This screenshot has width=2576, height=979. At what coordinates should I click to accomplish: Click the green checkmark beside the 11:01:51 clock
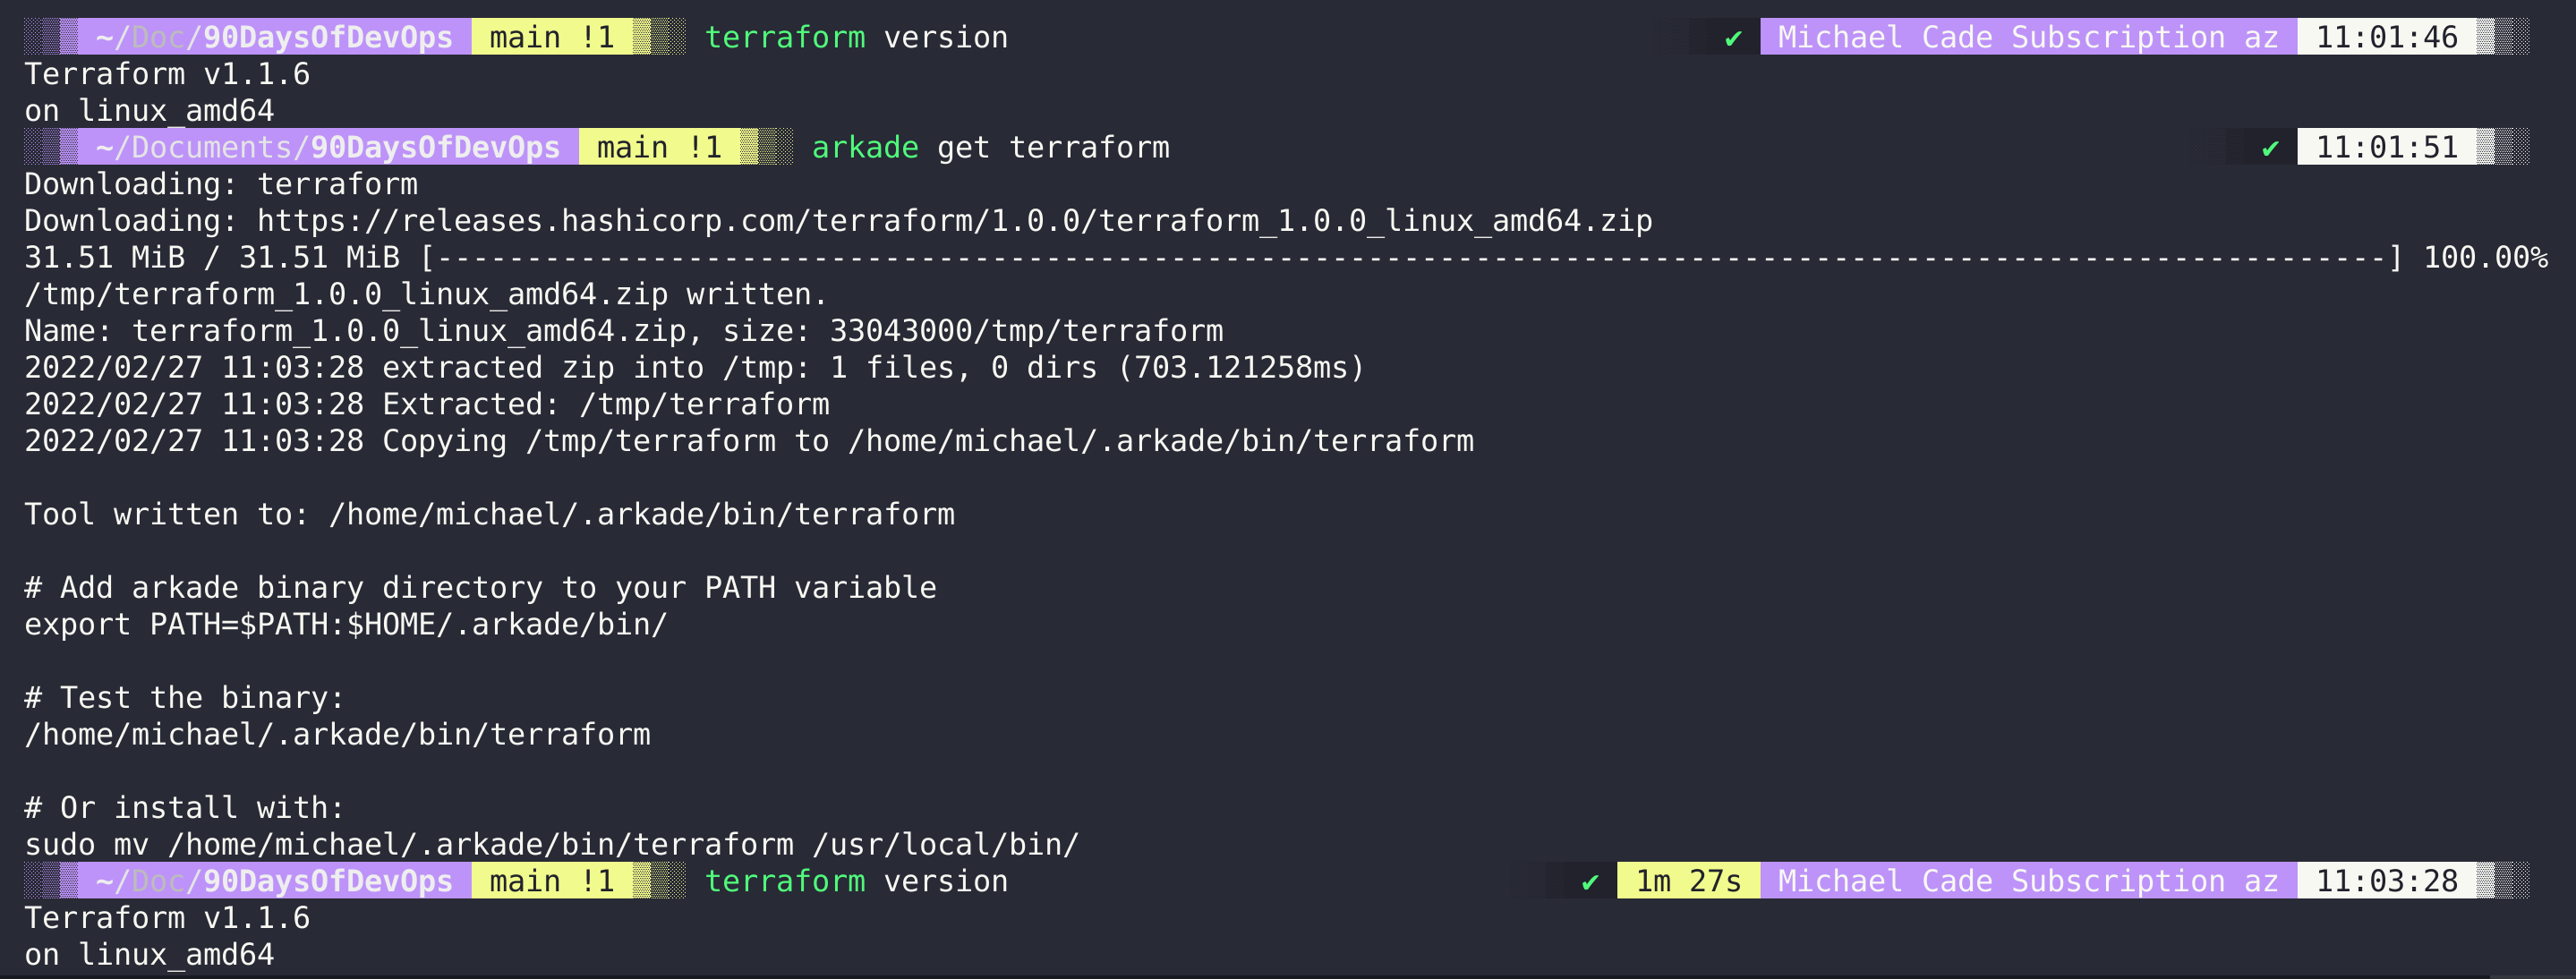pos(2270,148)
